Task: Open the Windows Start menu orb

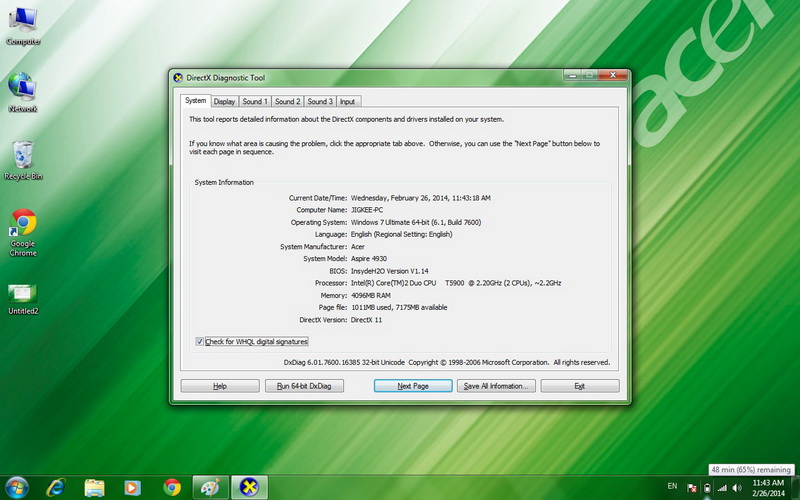Action: (x=17, y=487)
